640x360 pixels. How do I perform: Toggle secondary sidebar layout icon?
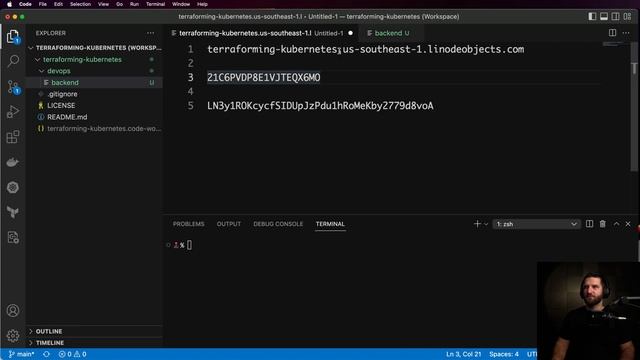[x=616, y=16]
